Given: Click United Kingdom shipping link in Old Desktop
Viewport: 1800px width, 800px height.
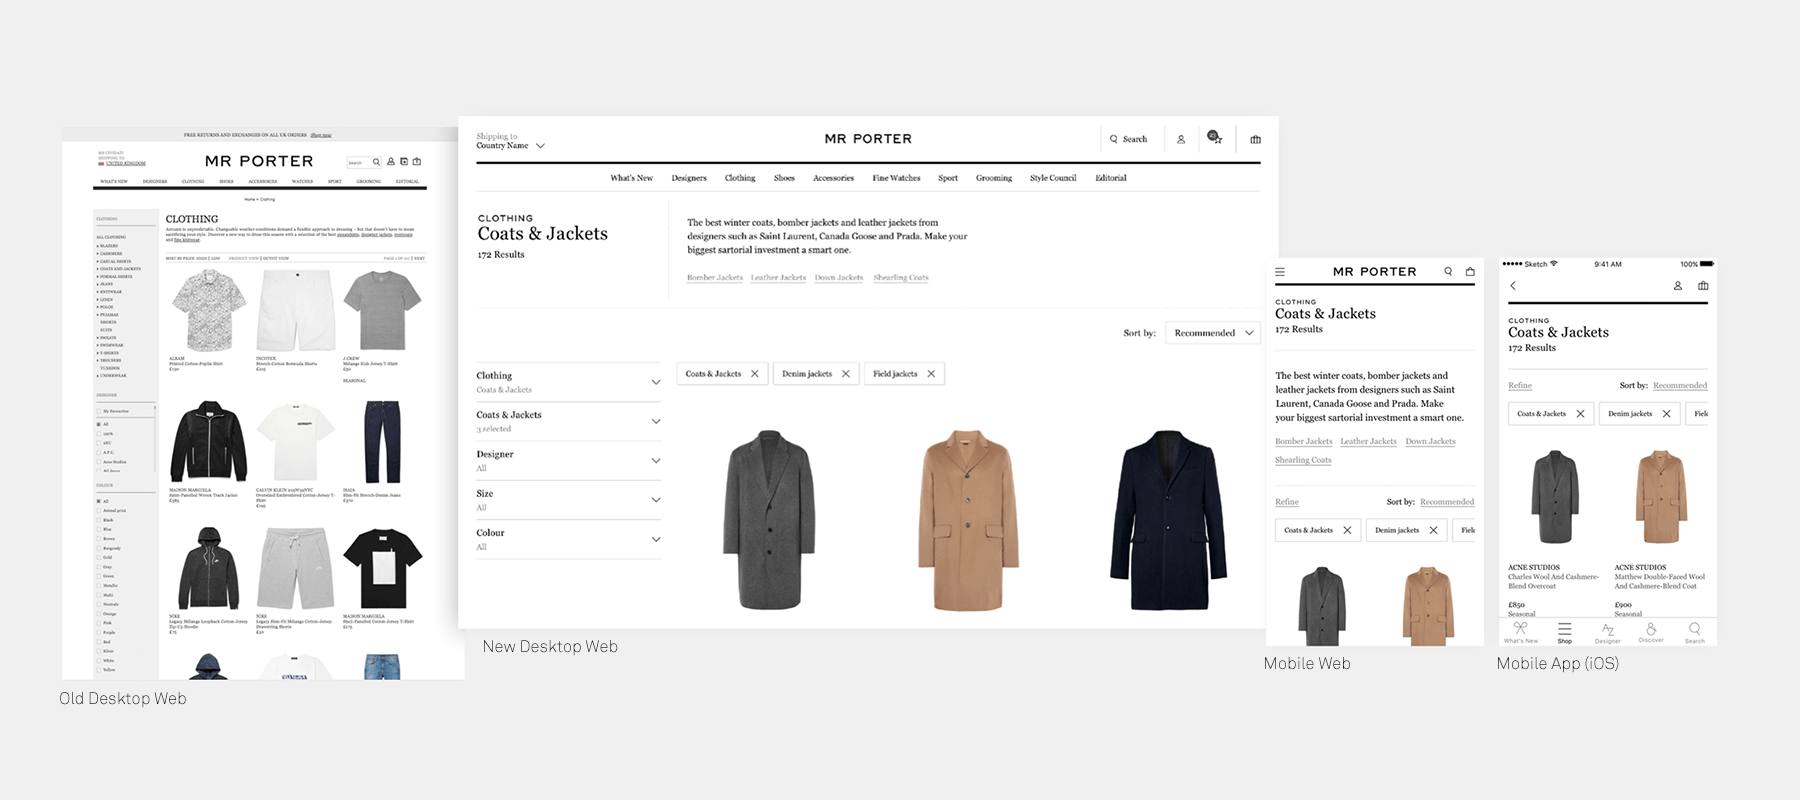Looking at the screenshot, I should click(126, 163).
